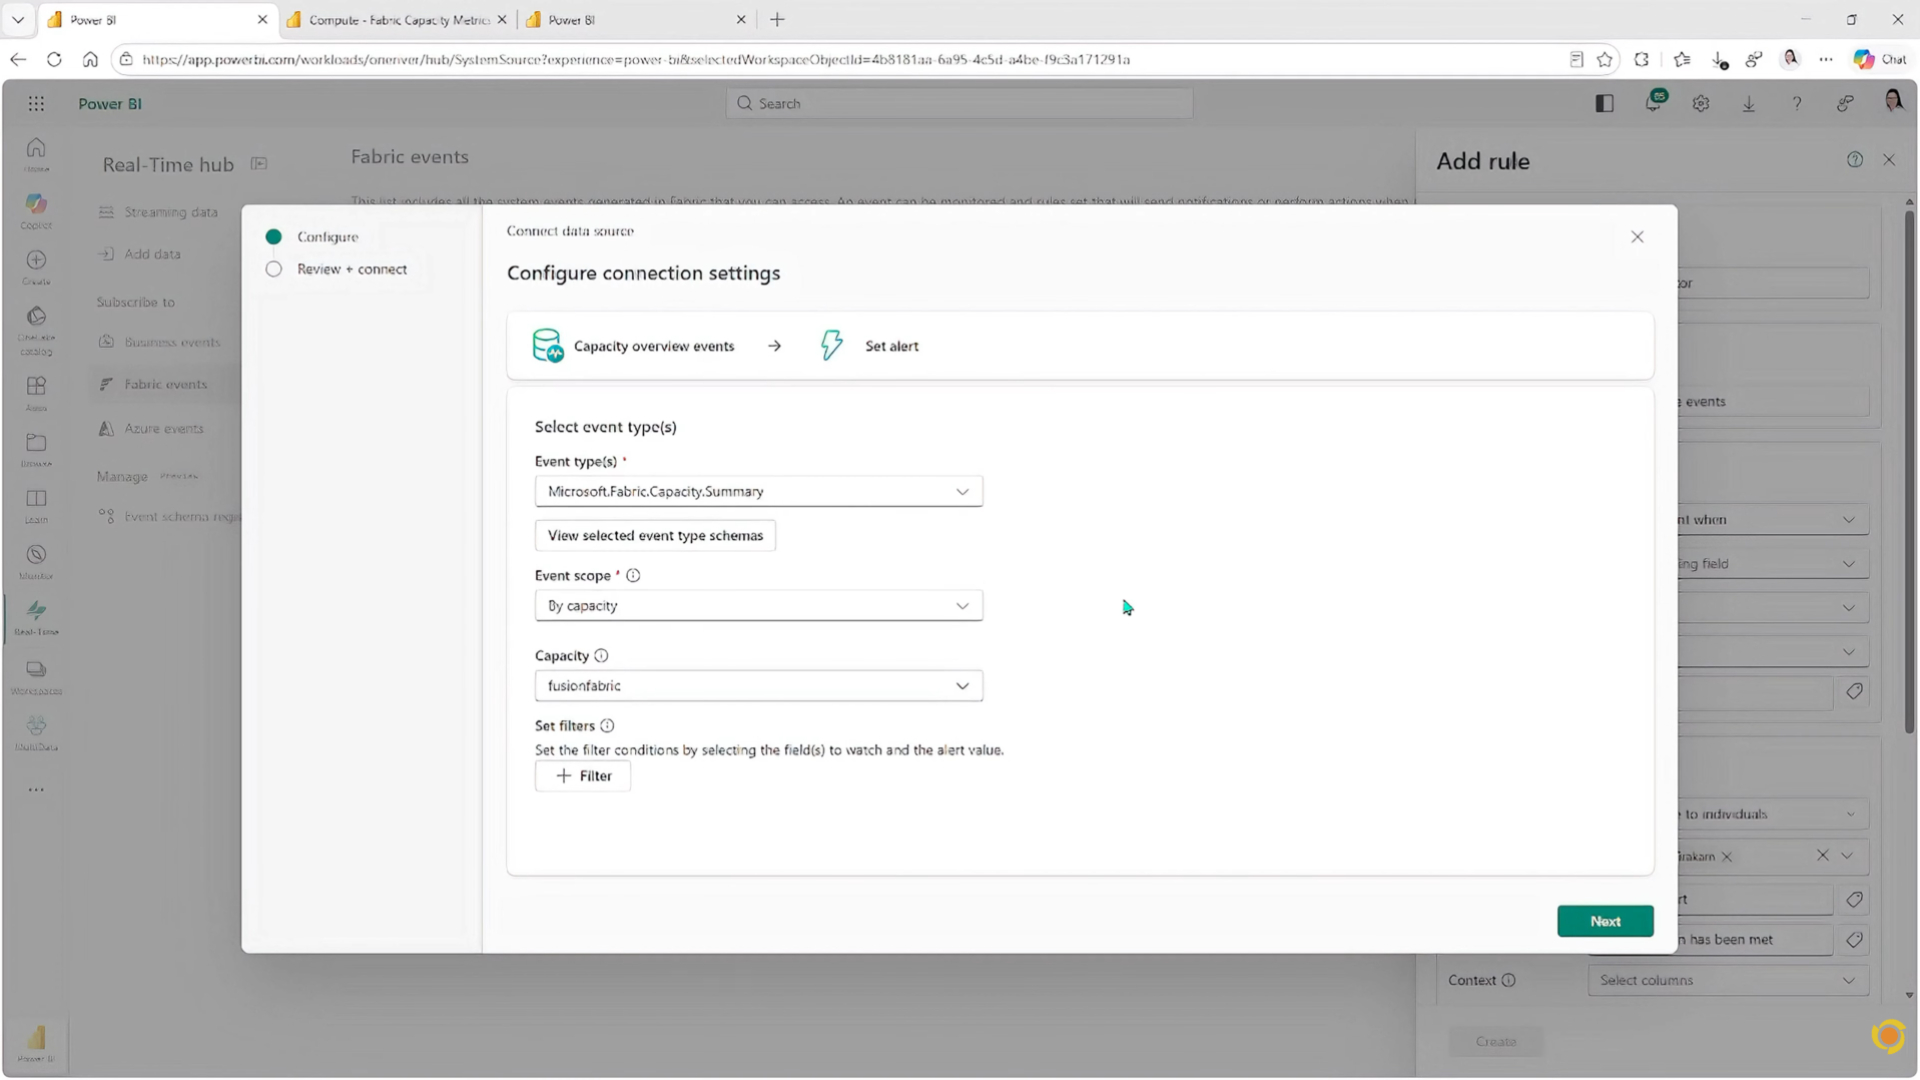The image size is (1920, 1080).
Task: Click Create button in Add rule pane
Action: pyautogui.click(x=1496, y=1041)
